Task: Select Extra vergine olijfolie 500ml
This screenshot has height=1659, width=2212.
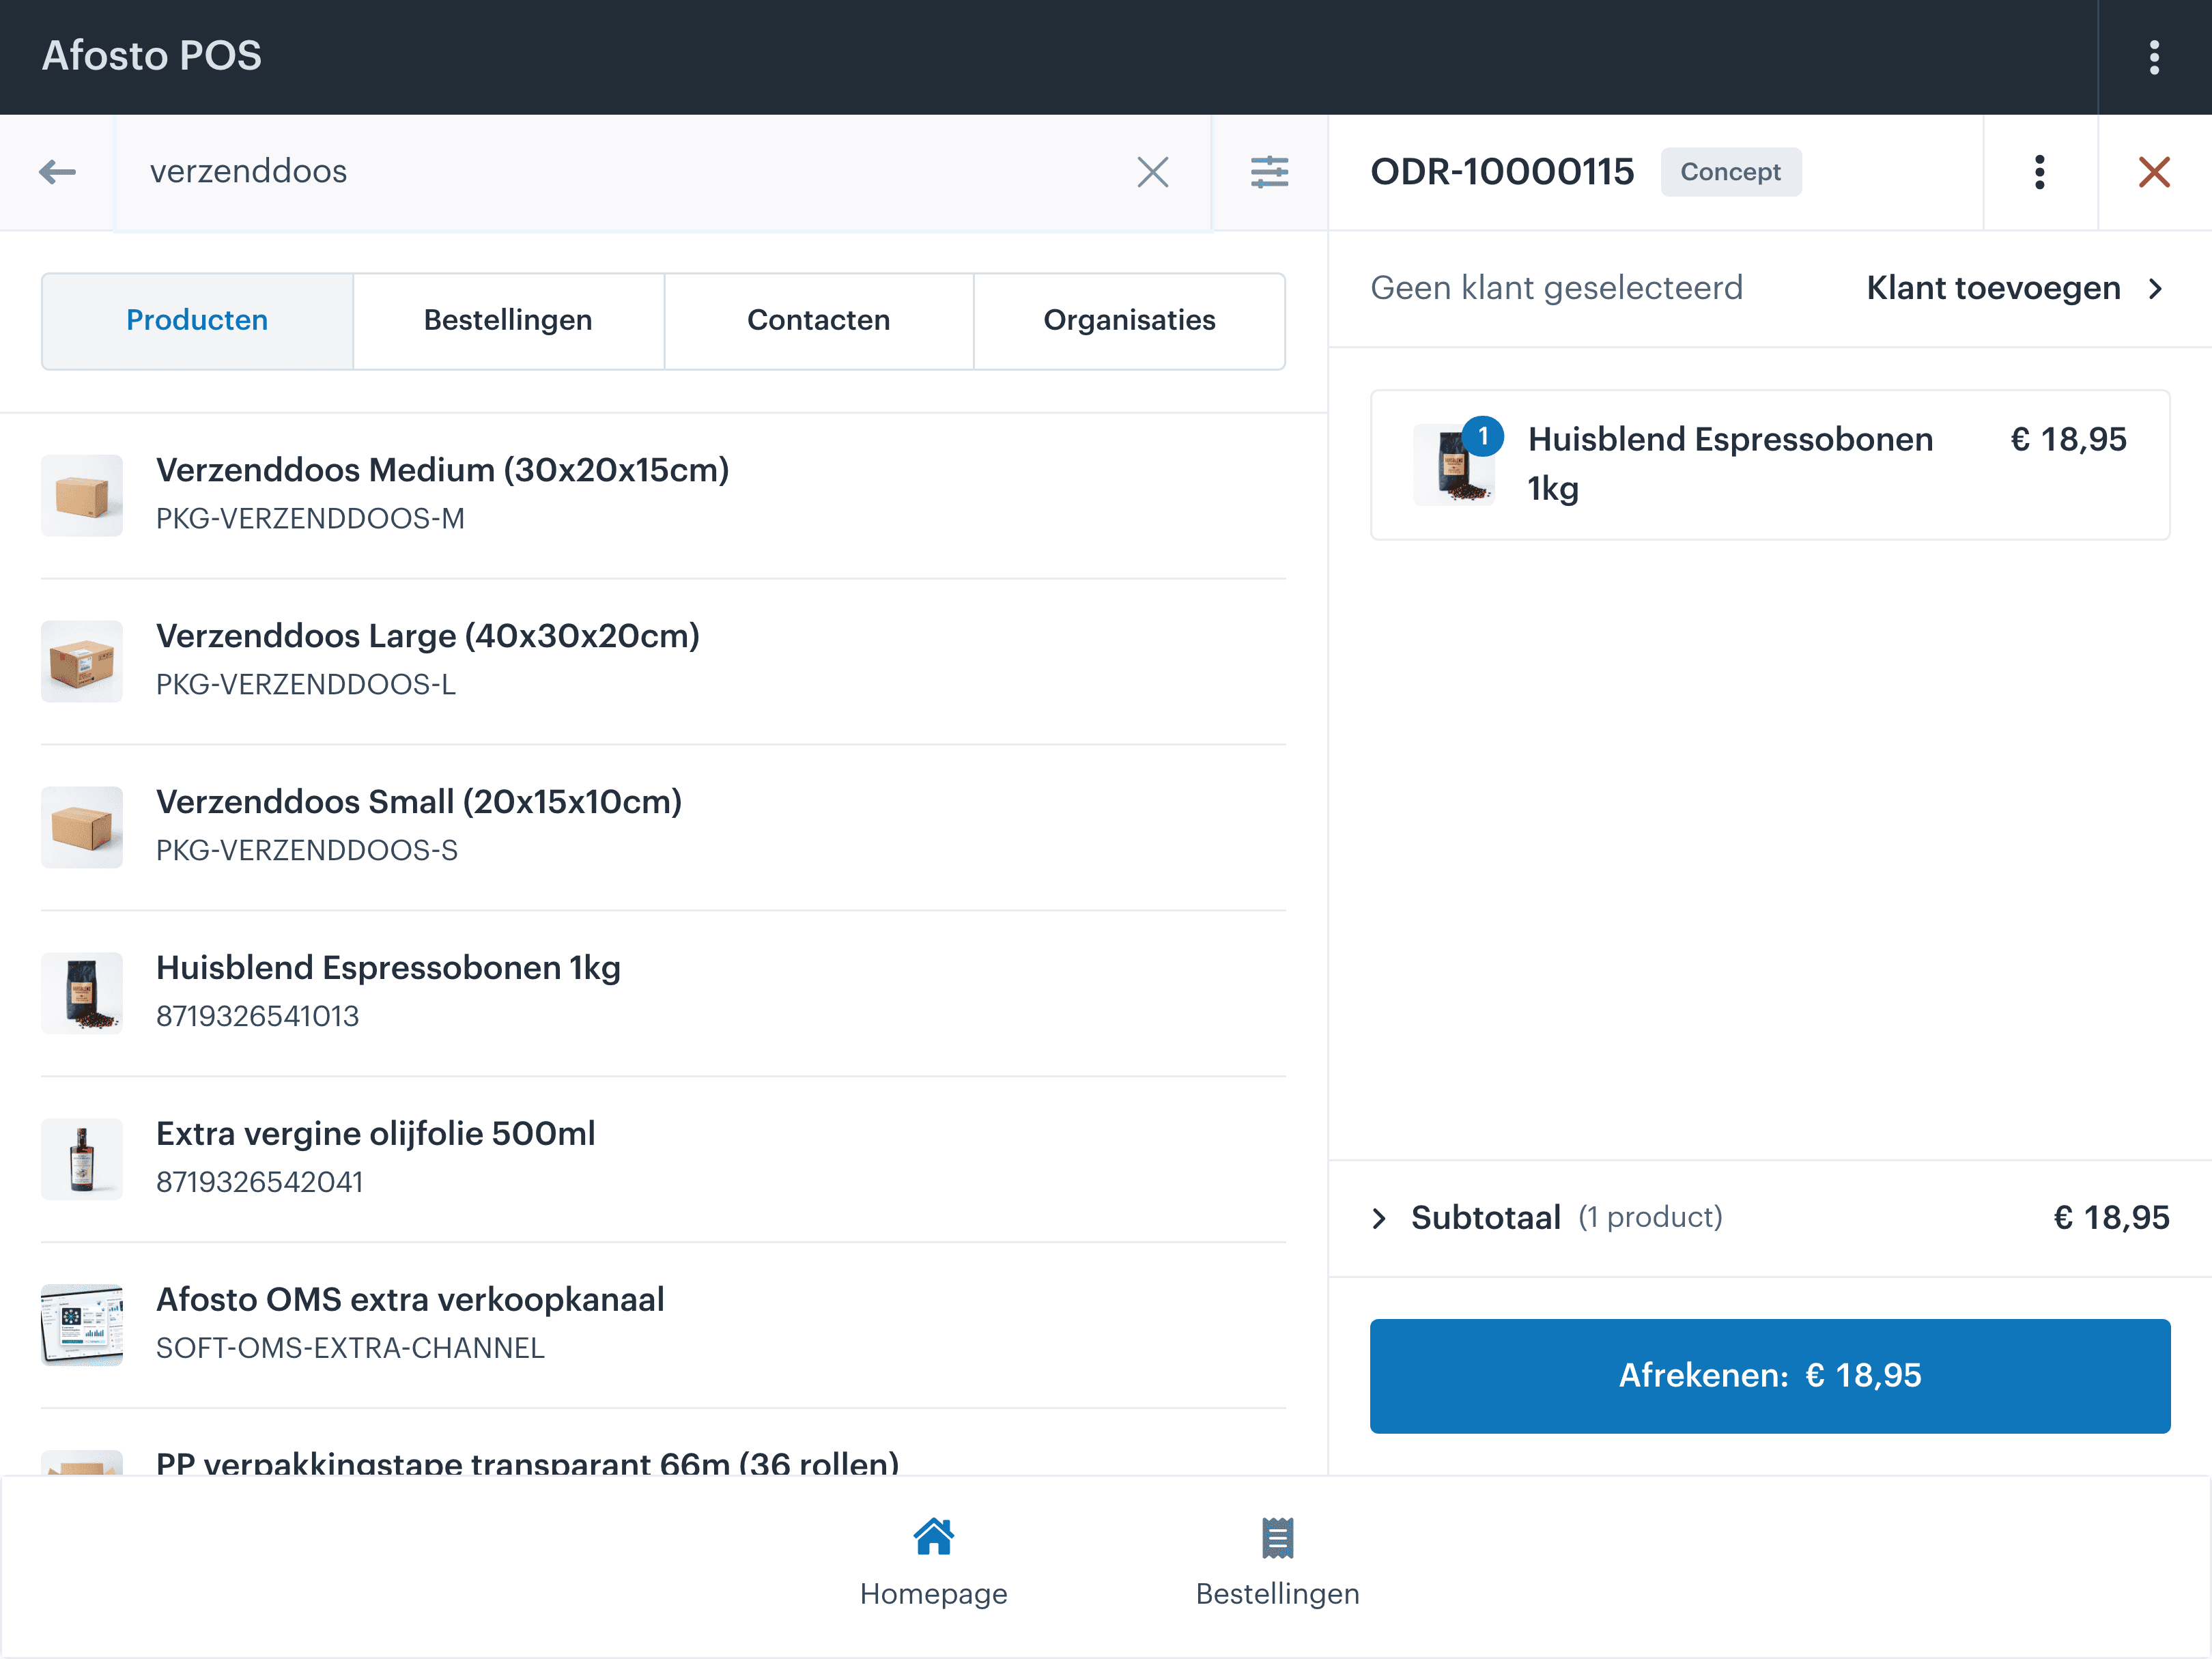Action: click(663, 1160)
